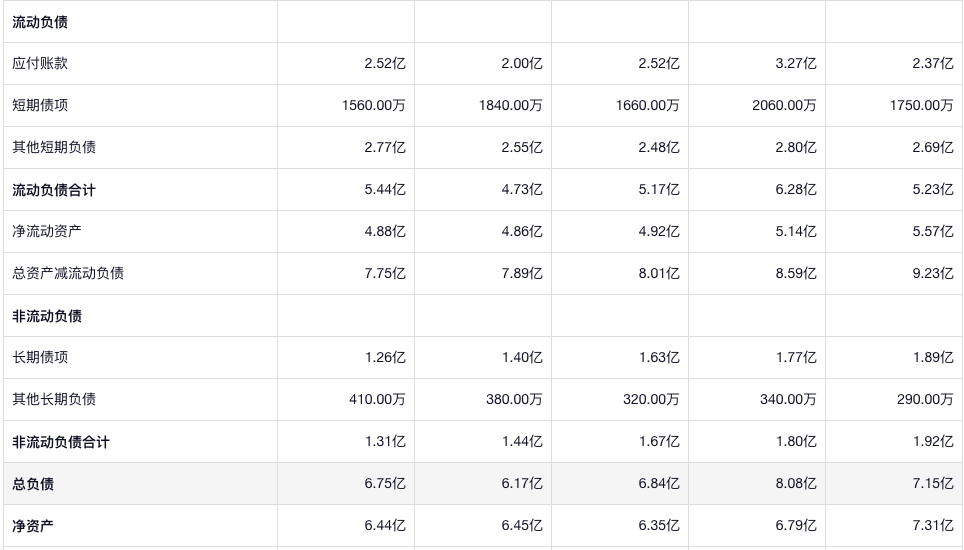Select the 2060.00万 short-term debt cell

click(x=784, y=105)
